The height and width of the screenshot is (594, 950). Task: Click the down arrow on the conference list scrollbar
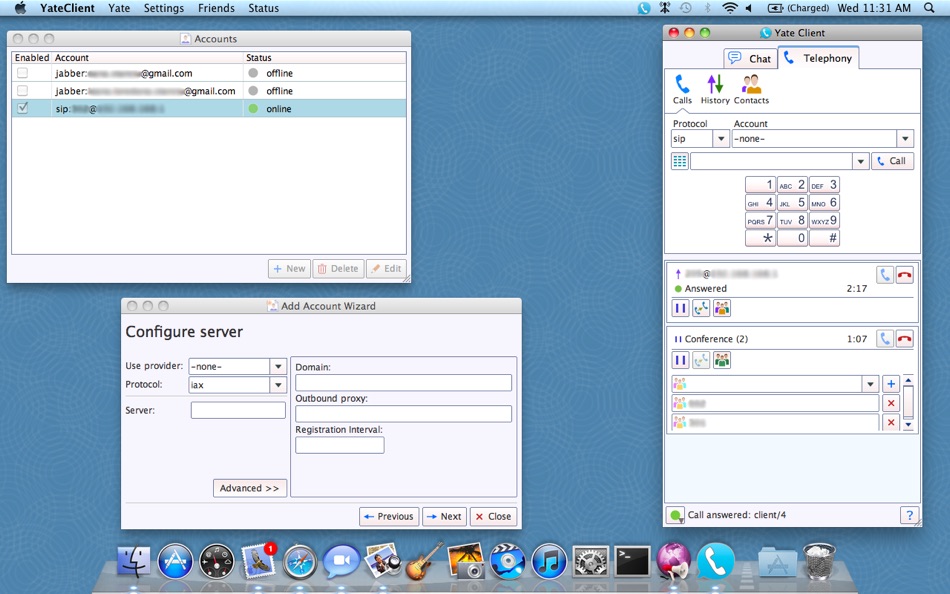pos(908,425)
